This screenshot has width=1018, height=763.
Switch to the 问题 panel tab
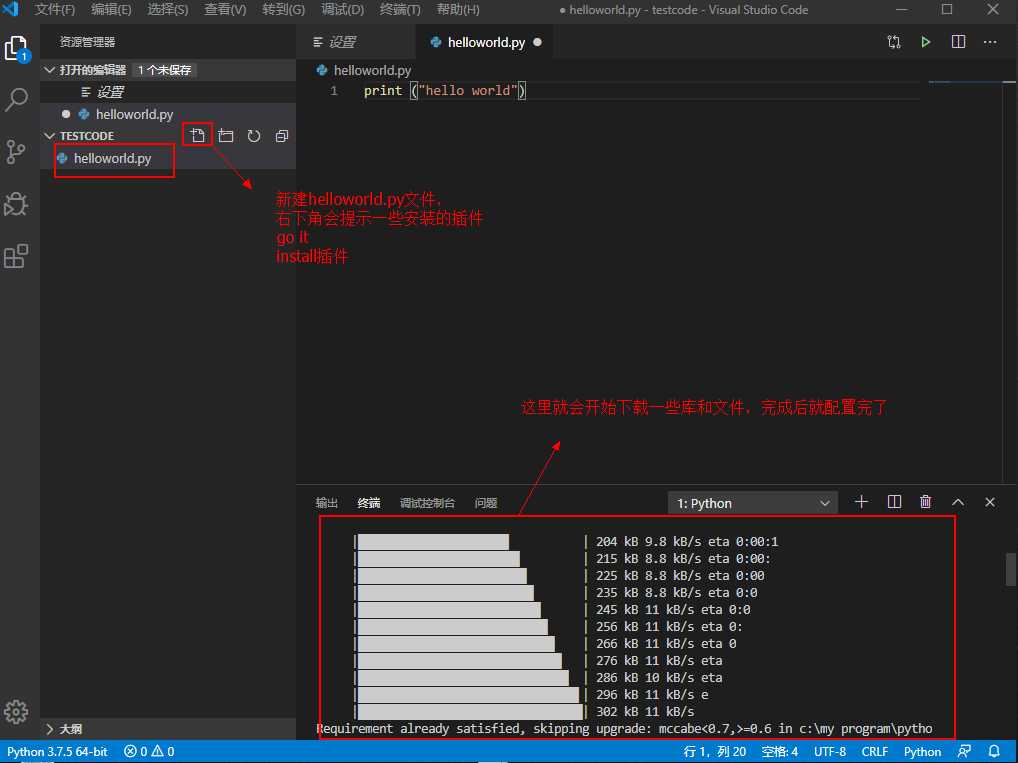click(x=486, y=503)
